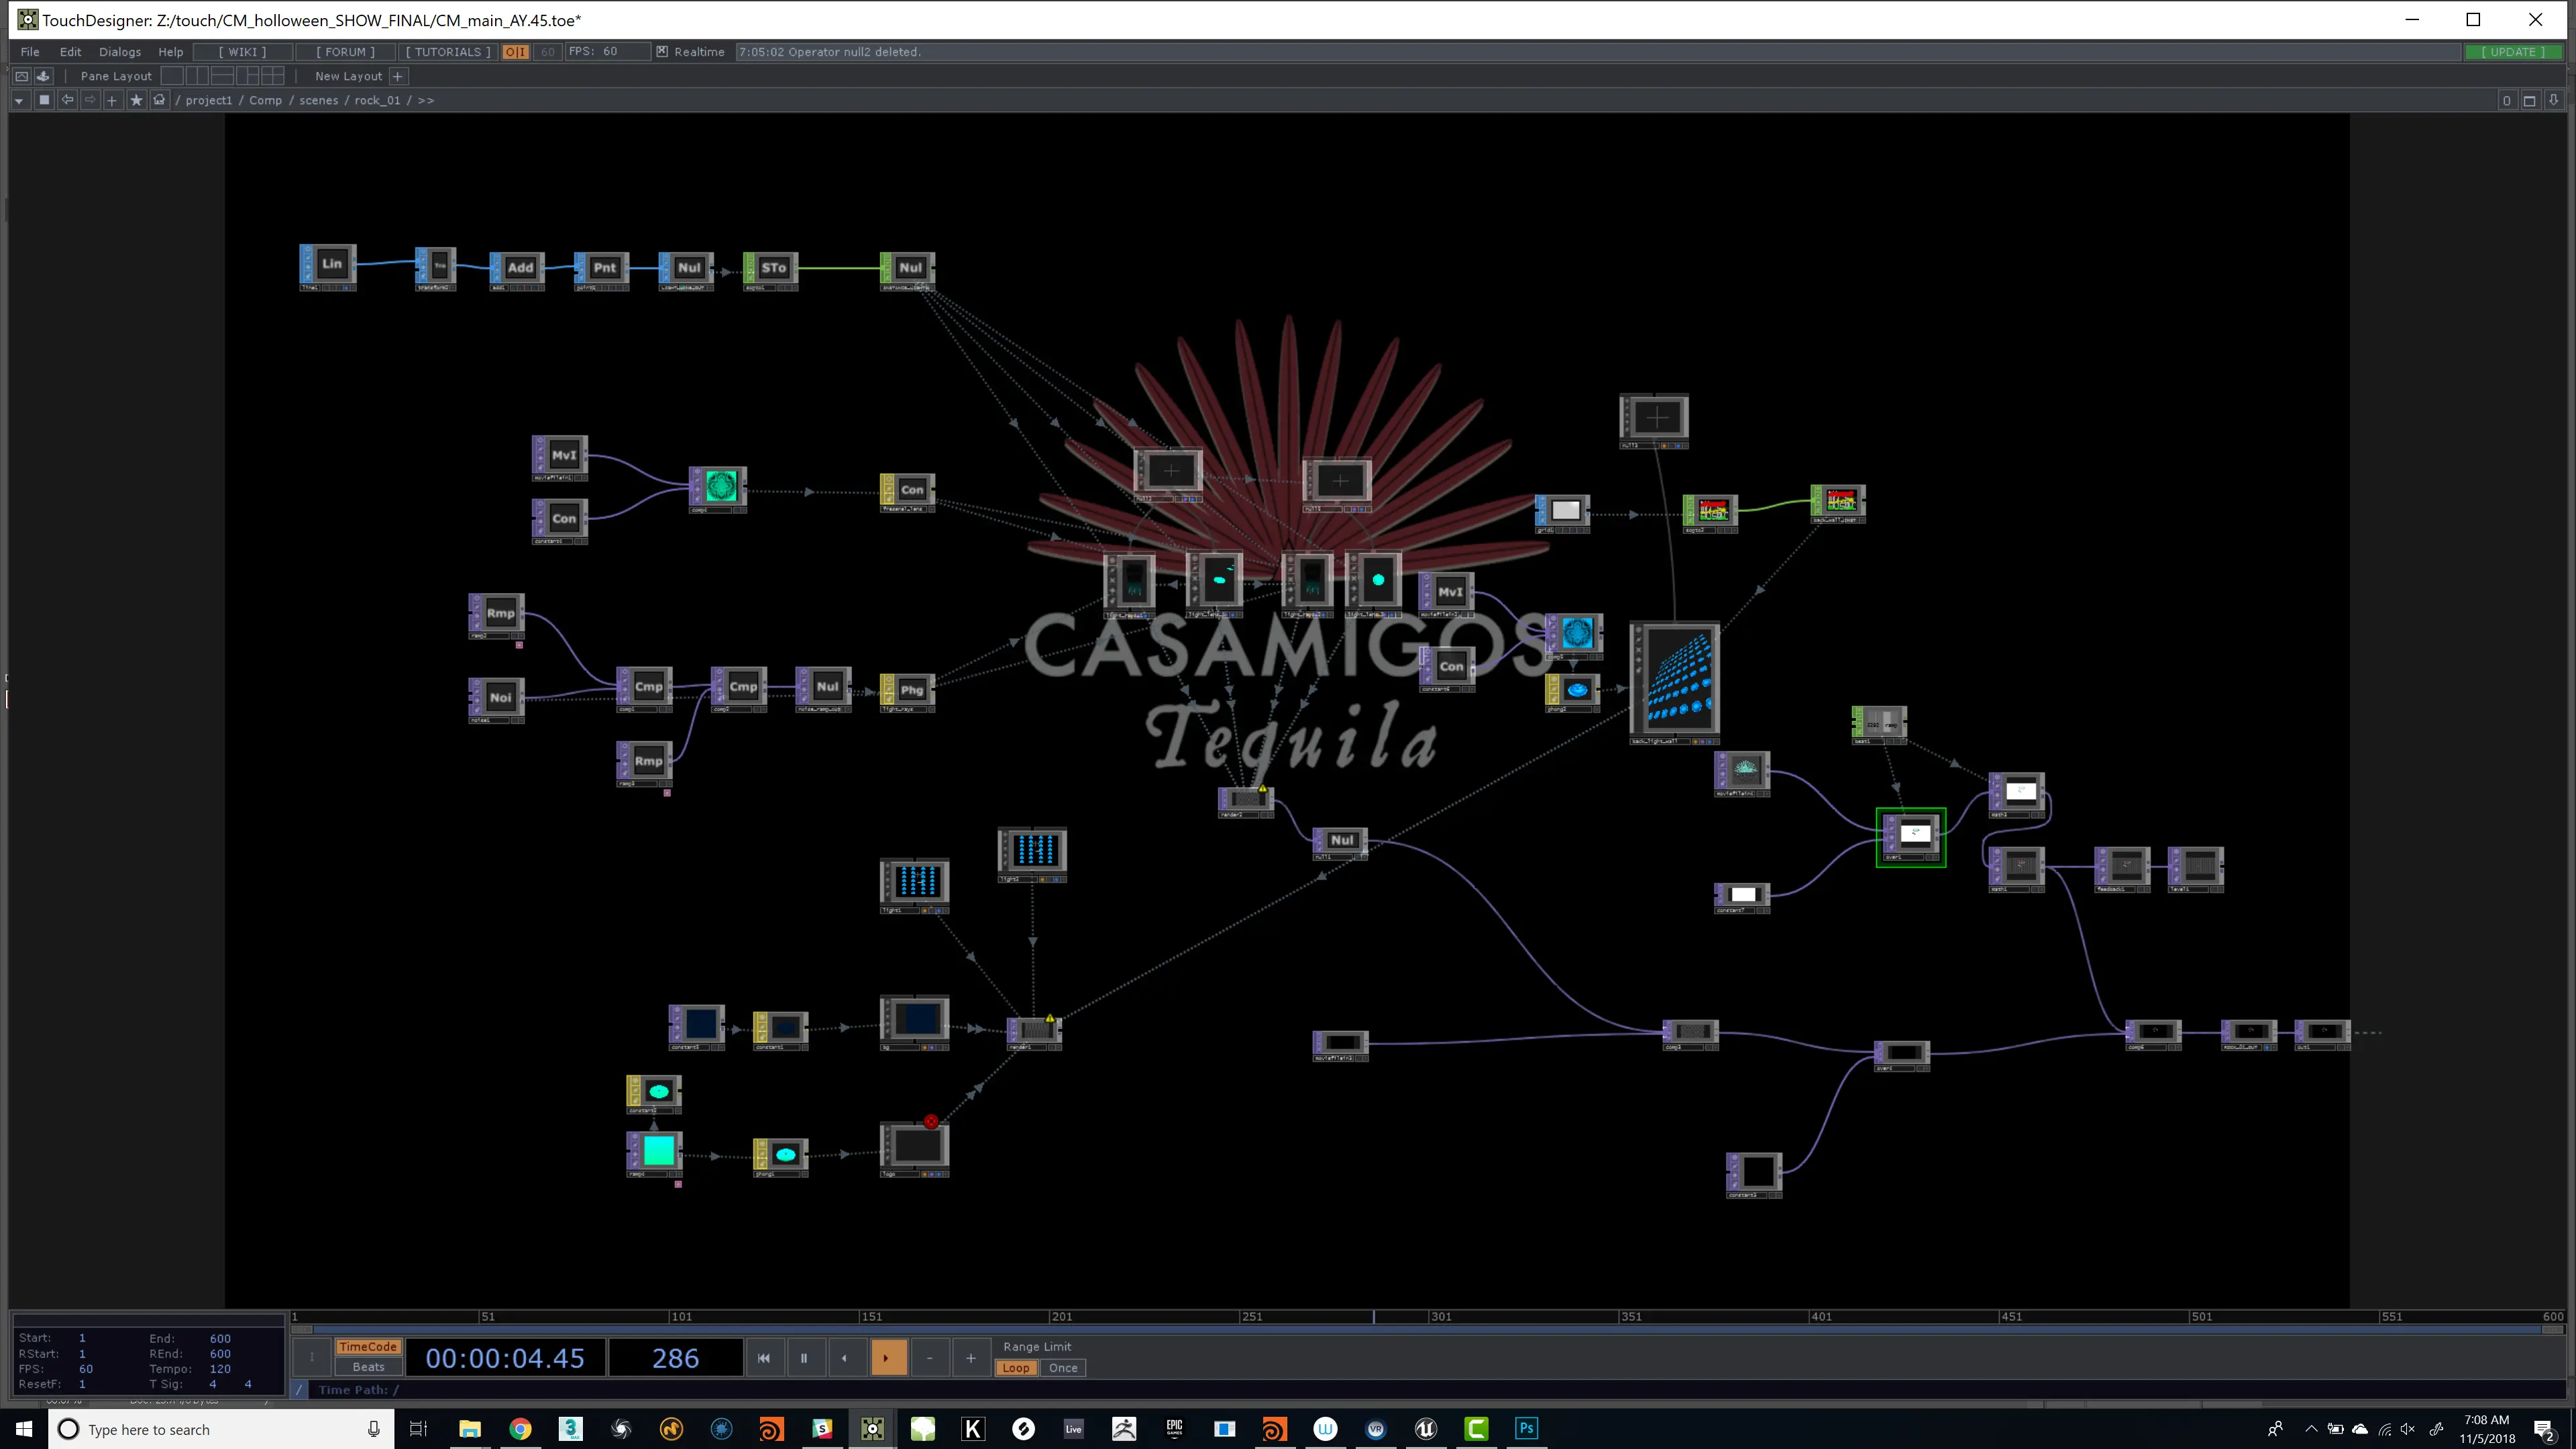
Task: Click the Time Path slash button
Action: tap(299, 1390)
